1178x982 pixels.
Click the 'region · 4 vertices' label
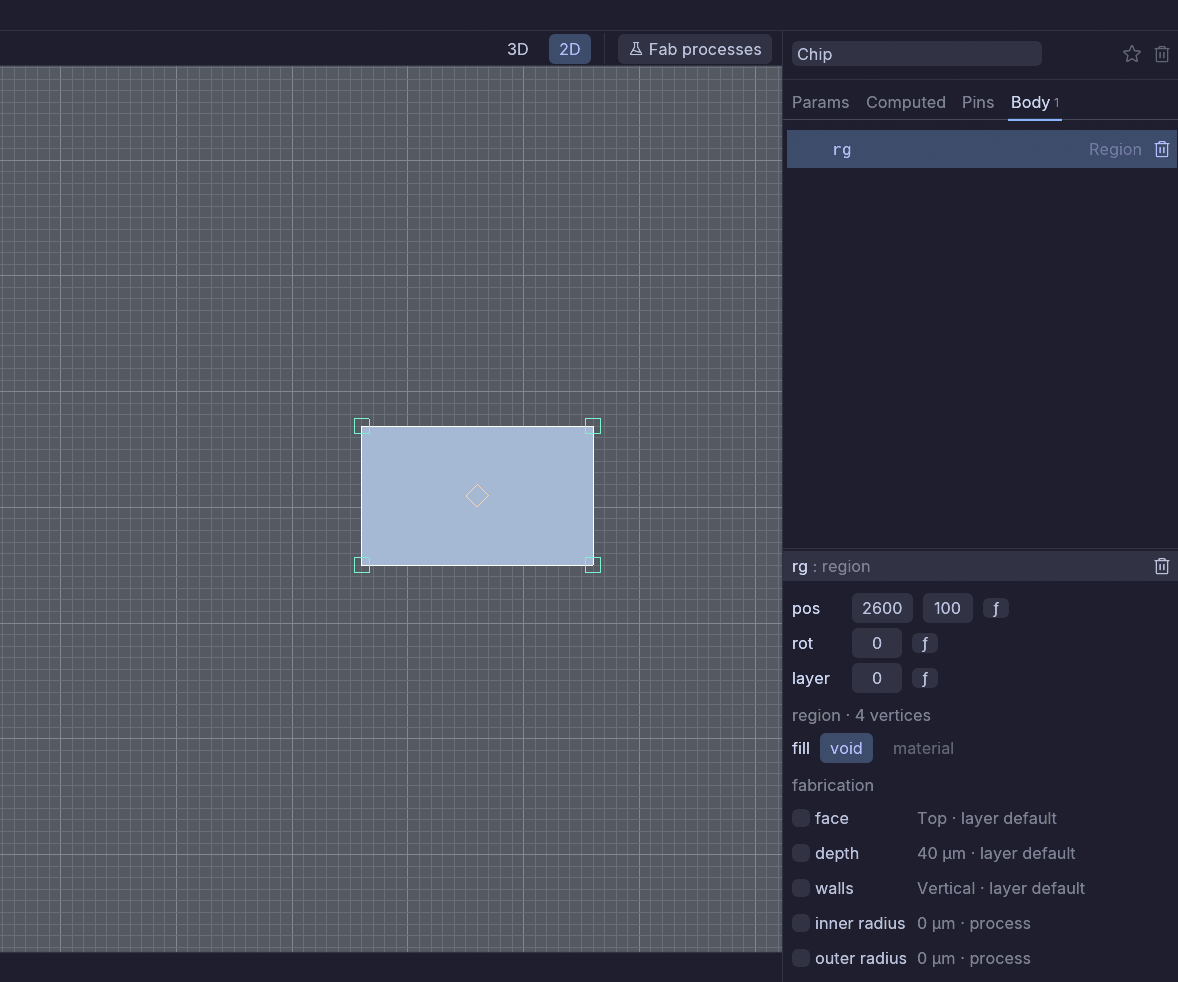pyautogui.click(x=861, y=715)
